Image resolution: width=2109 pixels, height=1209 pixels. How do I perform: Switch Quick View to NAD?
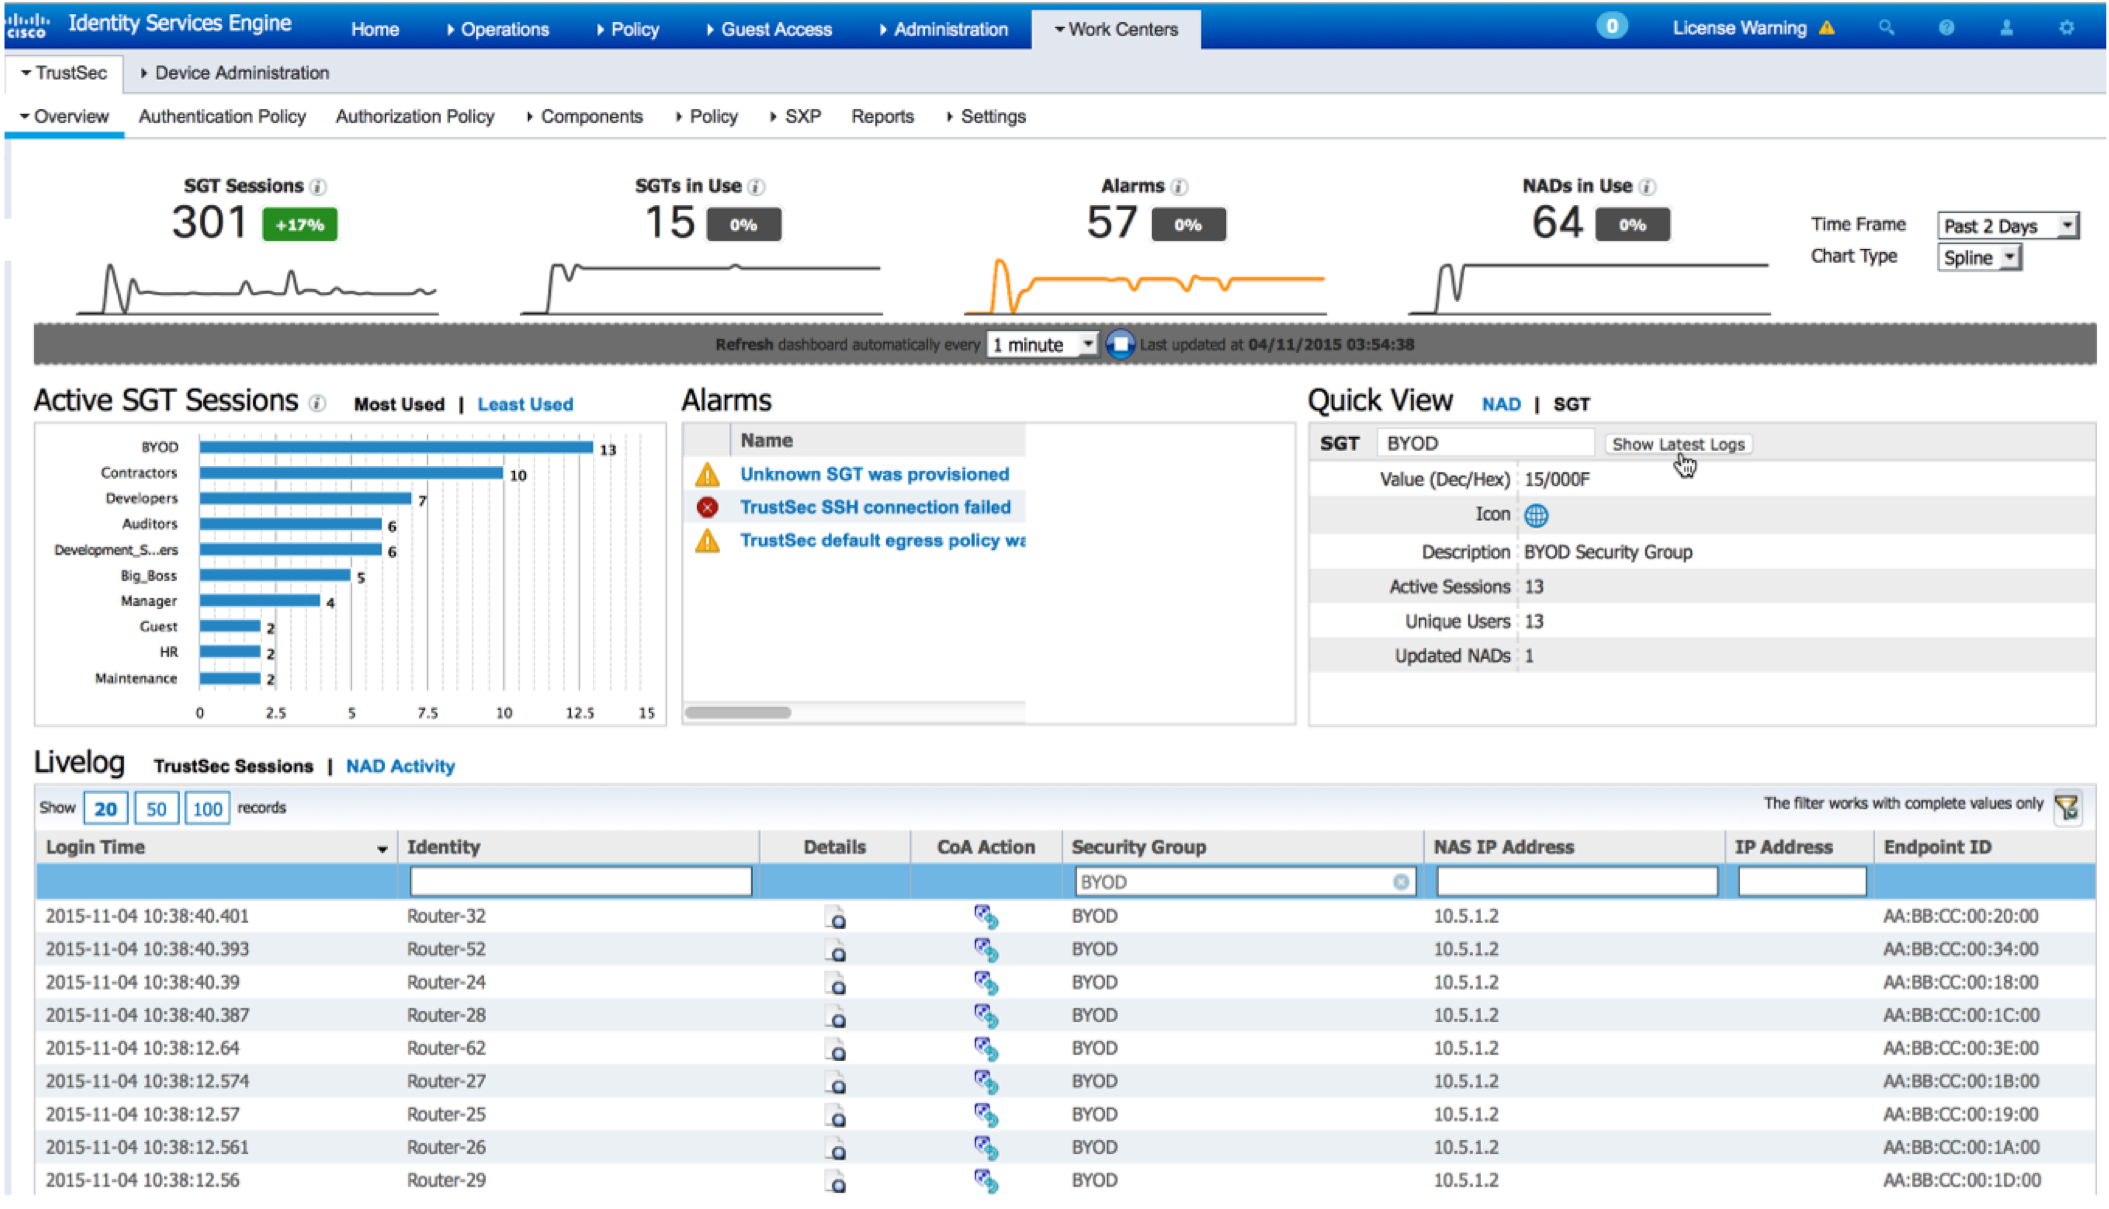pyautogui.click(x=1501, y=404)
